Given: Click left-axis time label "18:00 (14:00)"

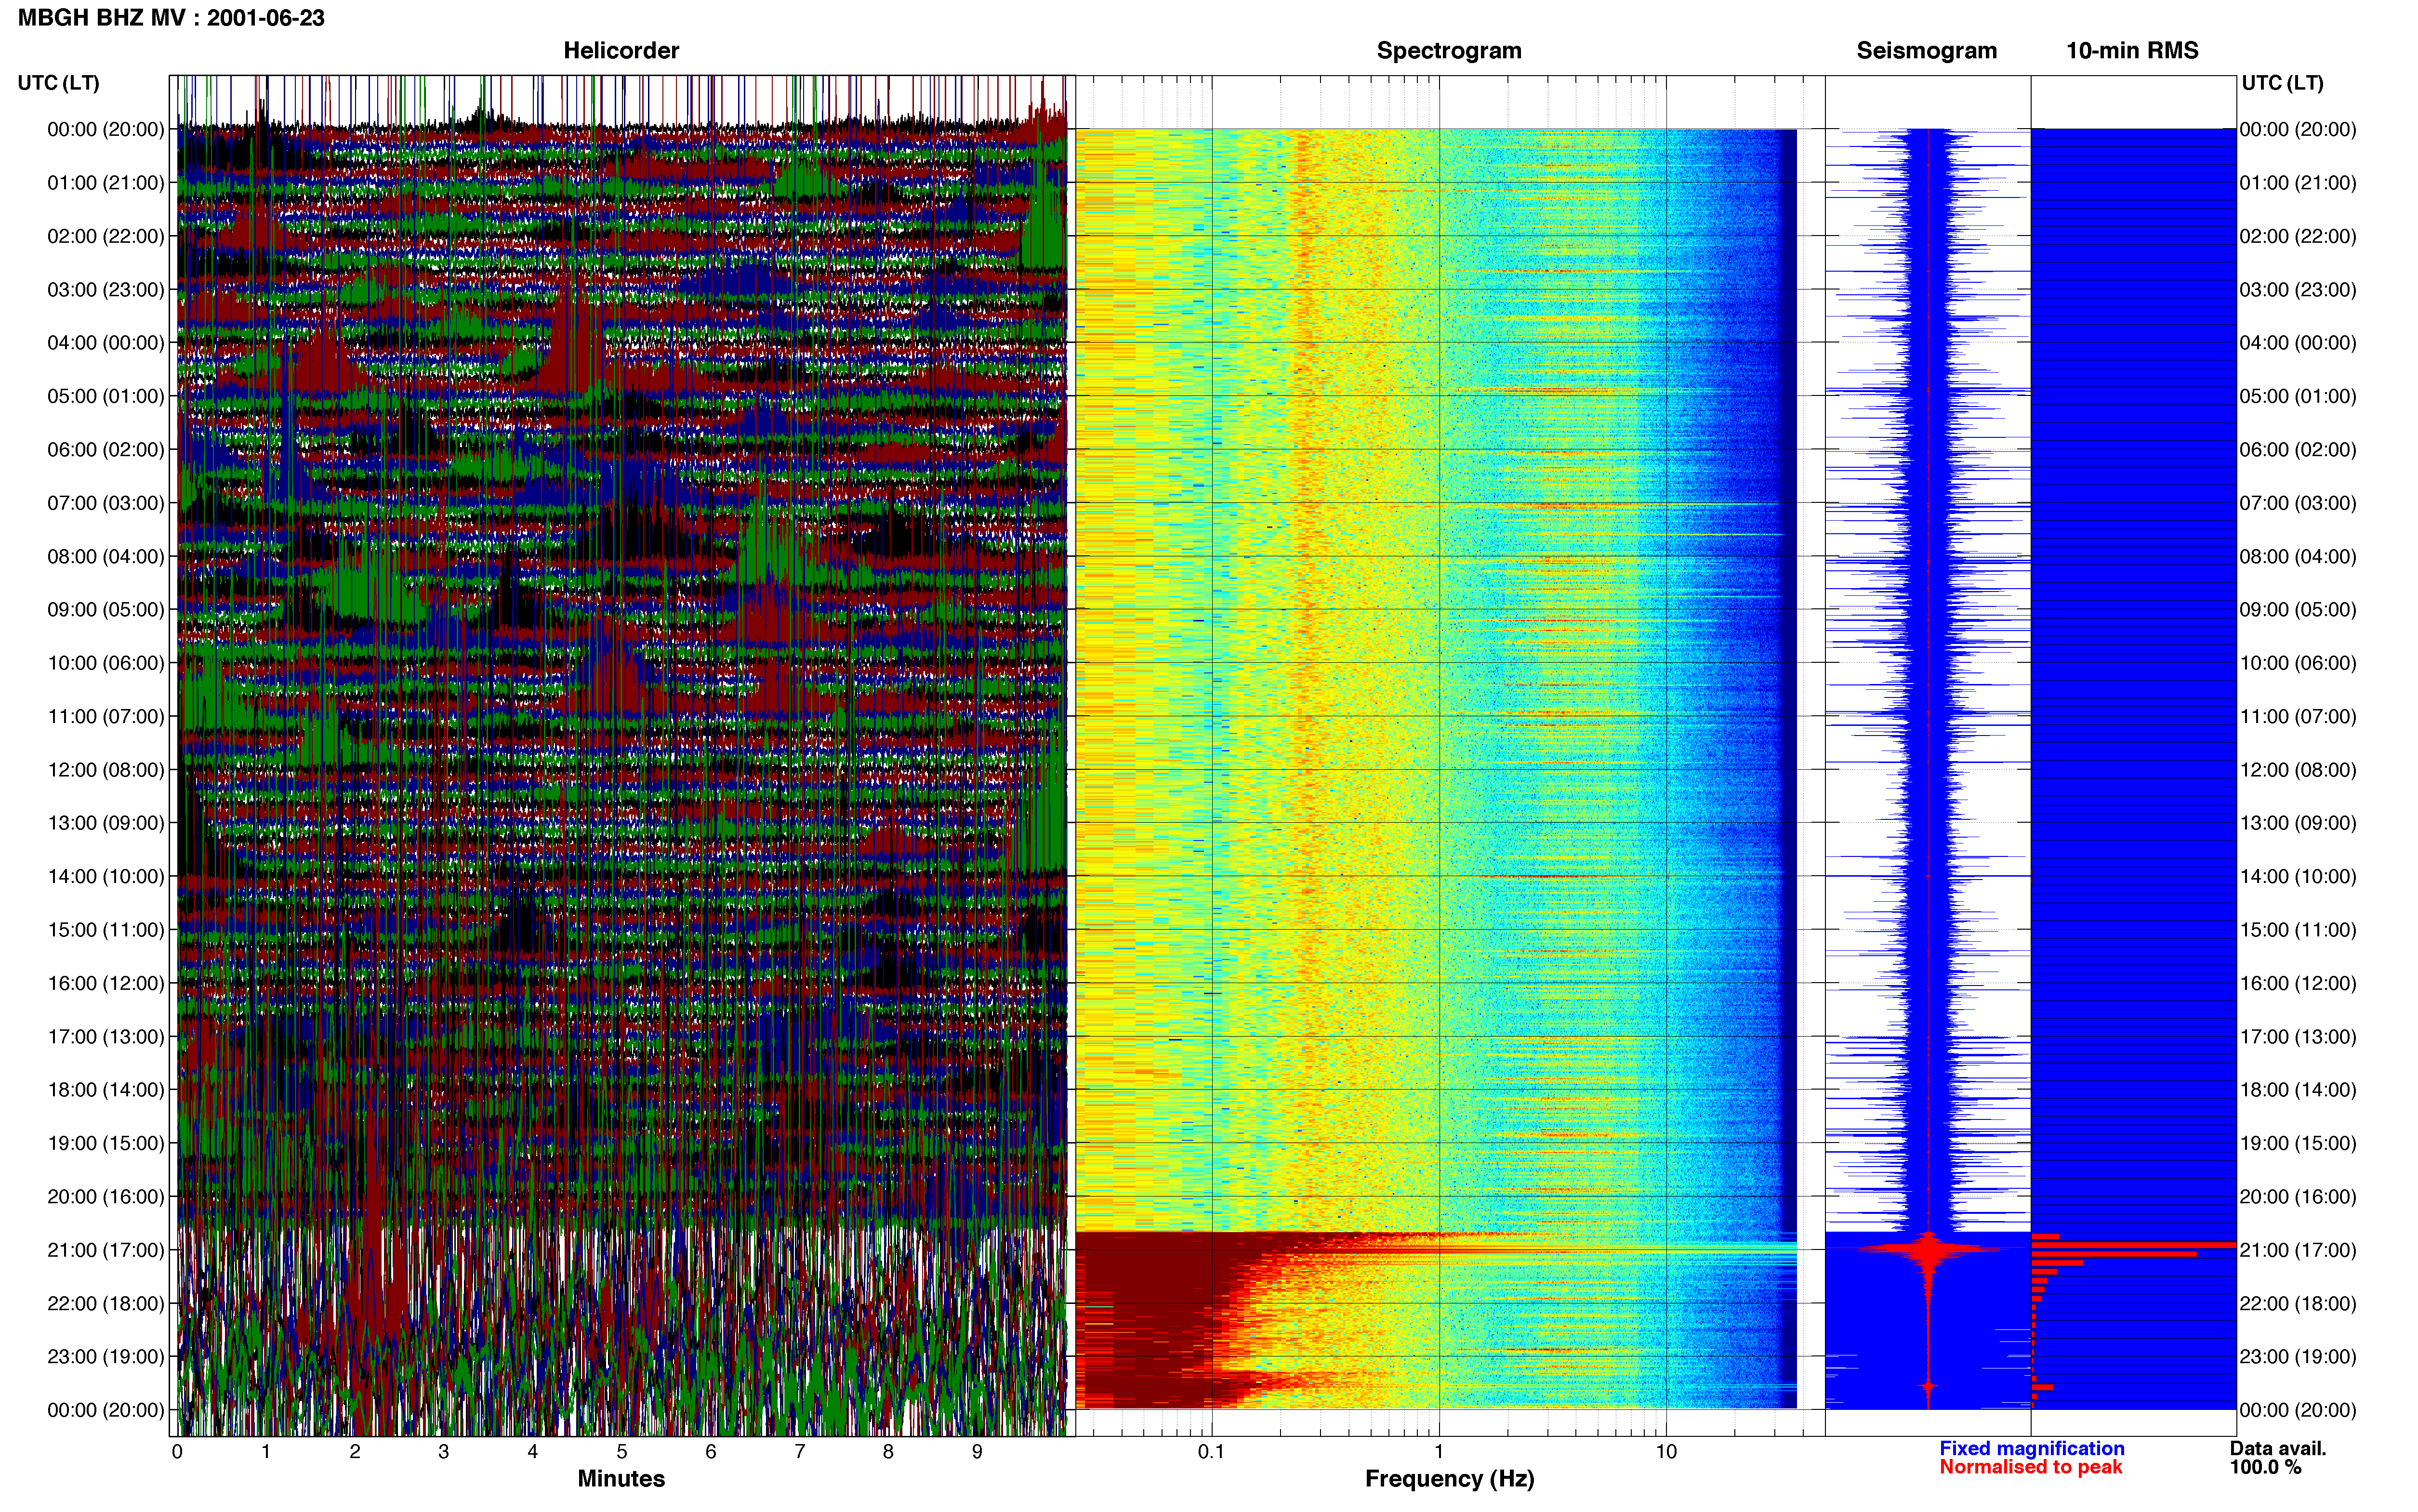Looking at the screenshot, I should point(106,1090).
